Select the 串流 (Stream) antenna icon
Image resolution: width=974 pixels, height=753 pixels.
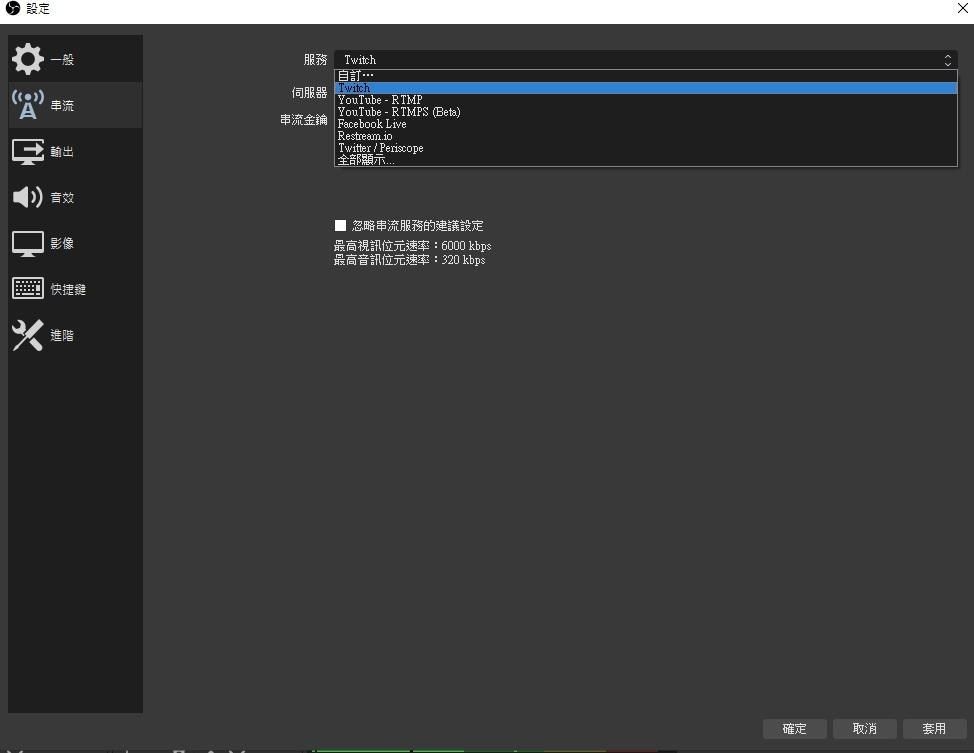click(x=29, y=104)
